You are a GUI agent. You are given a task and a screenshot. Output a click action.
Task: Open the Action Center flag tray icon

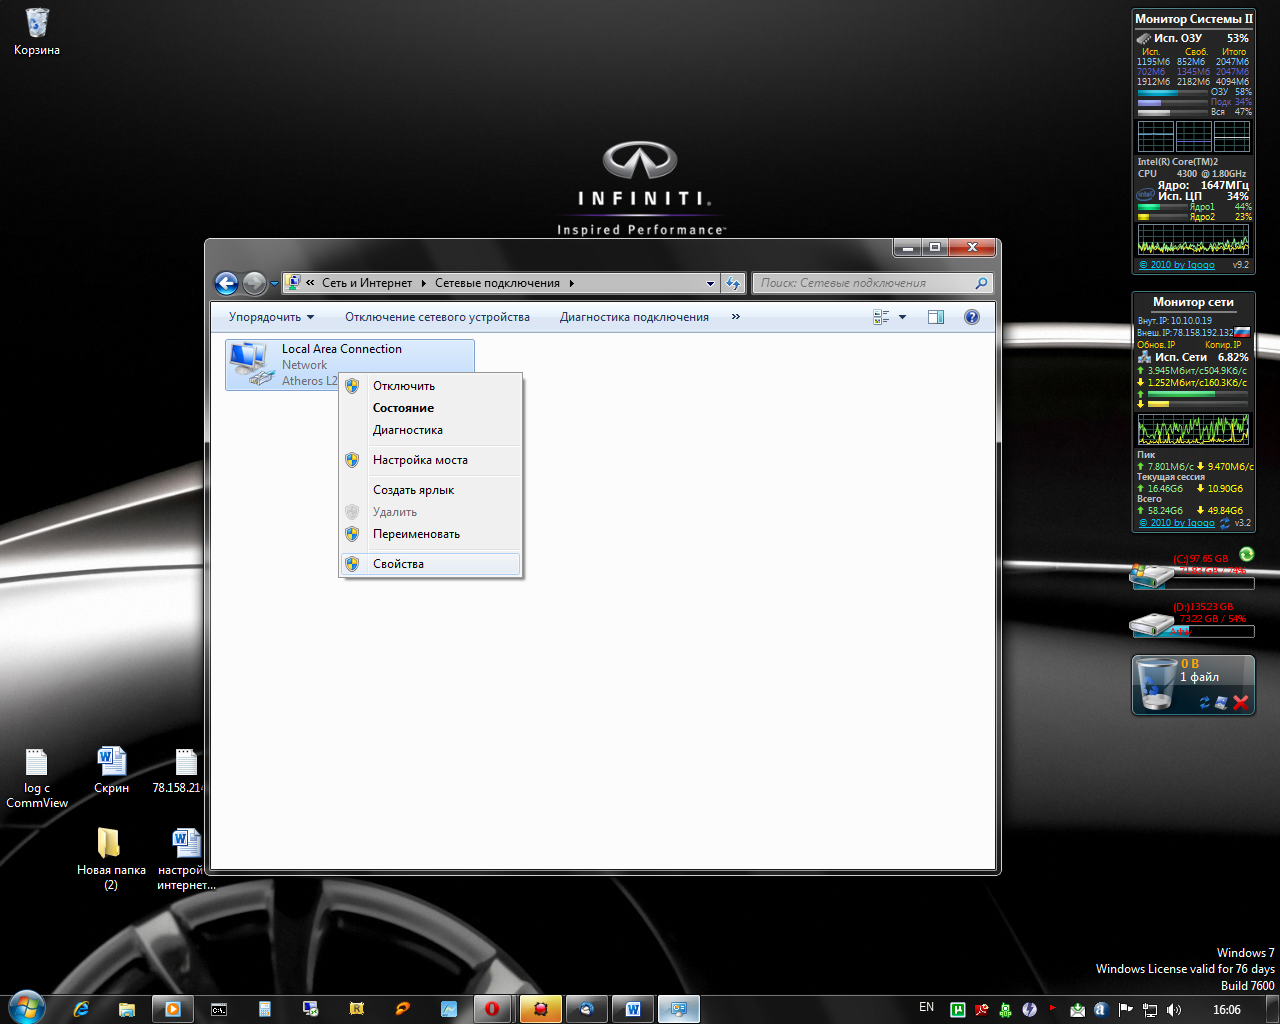pyautogui.click(x=1126, y=1010)
